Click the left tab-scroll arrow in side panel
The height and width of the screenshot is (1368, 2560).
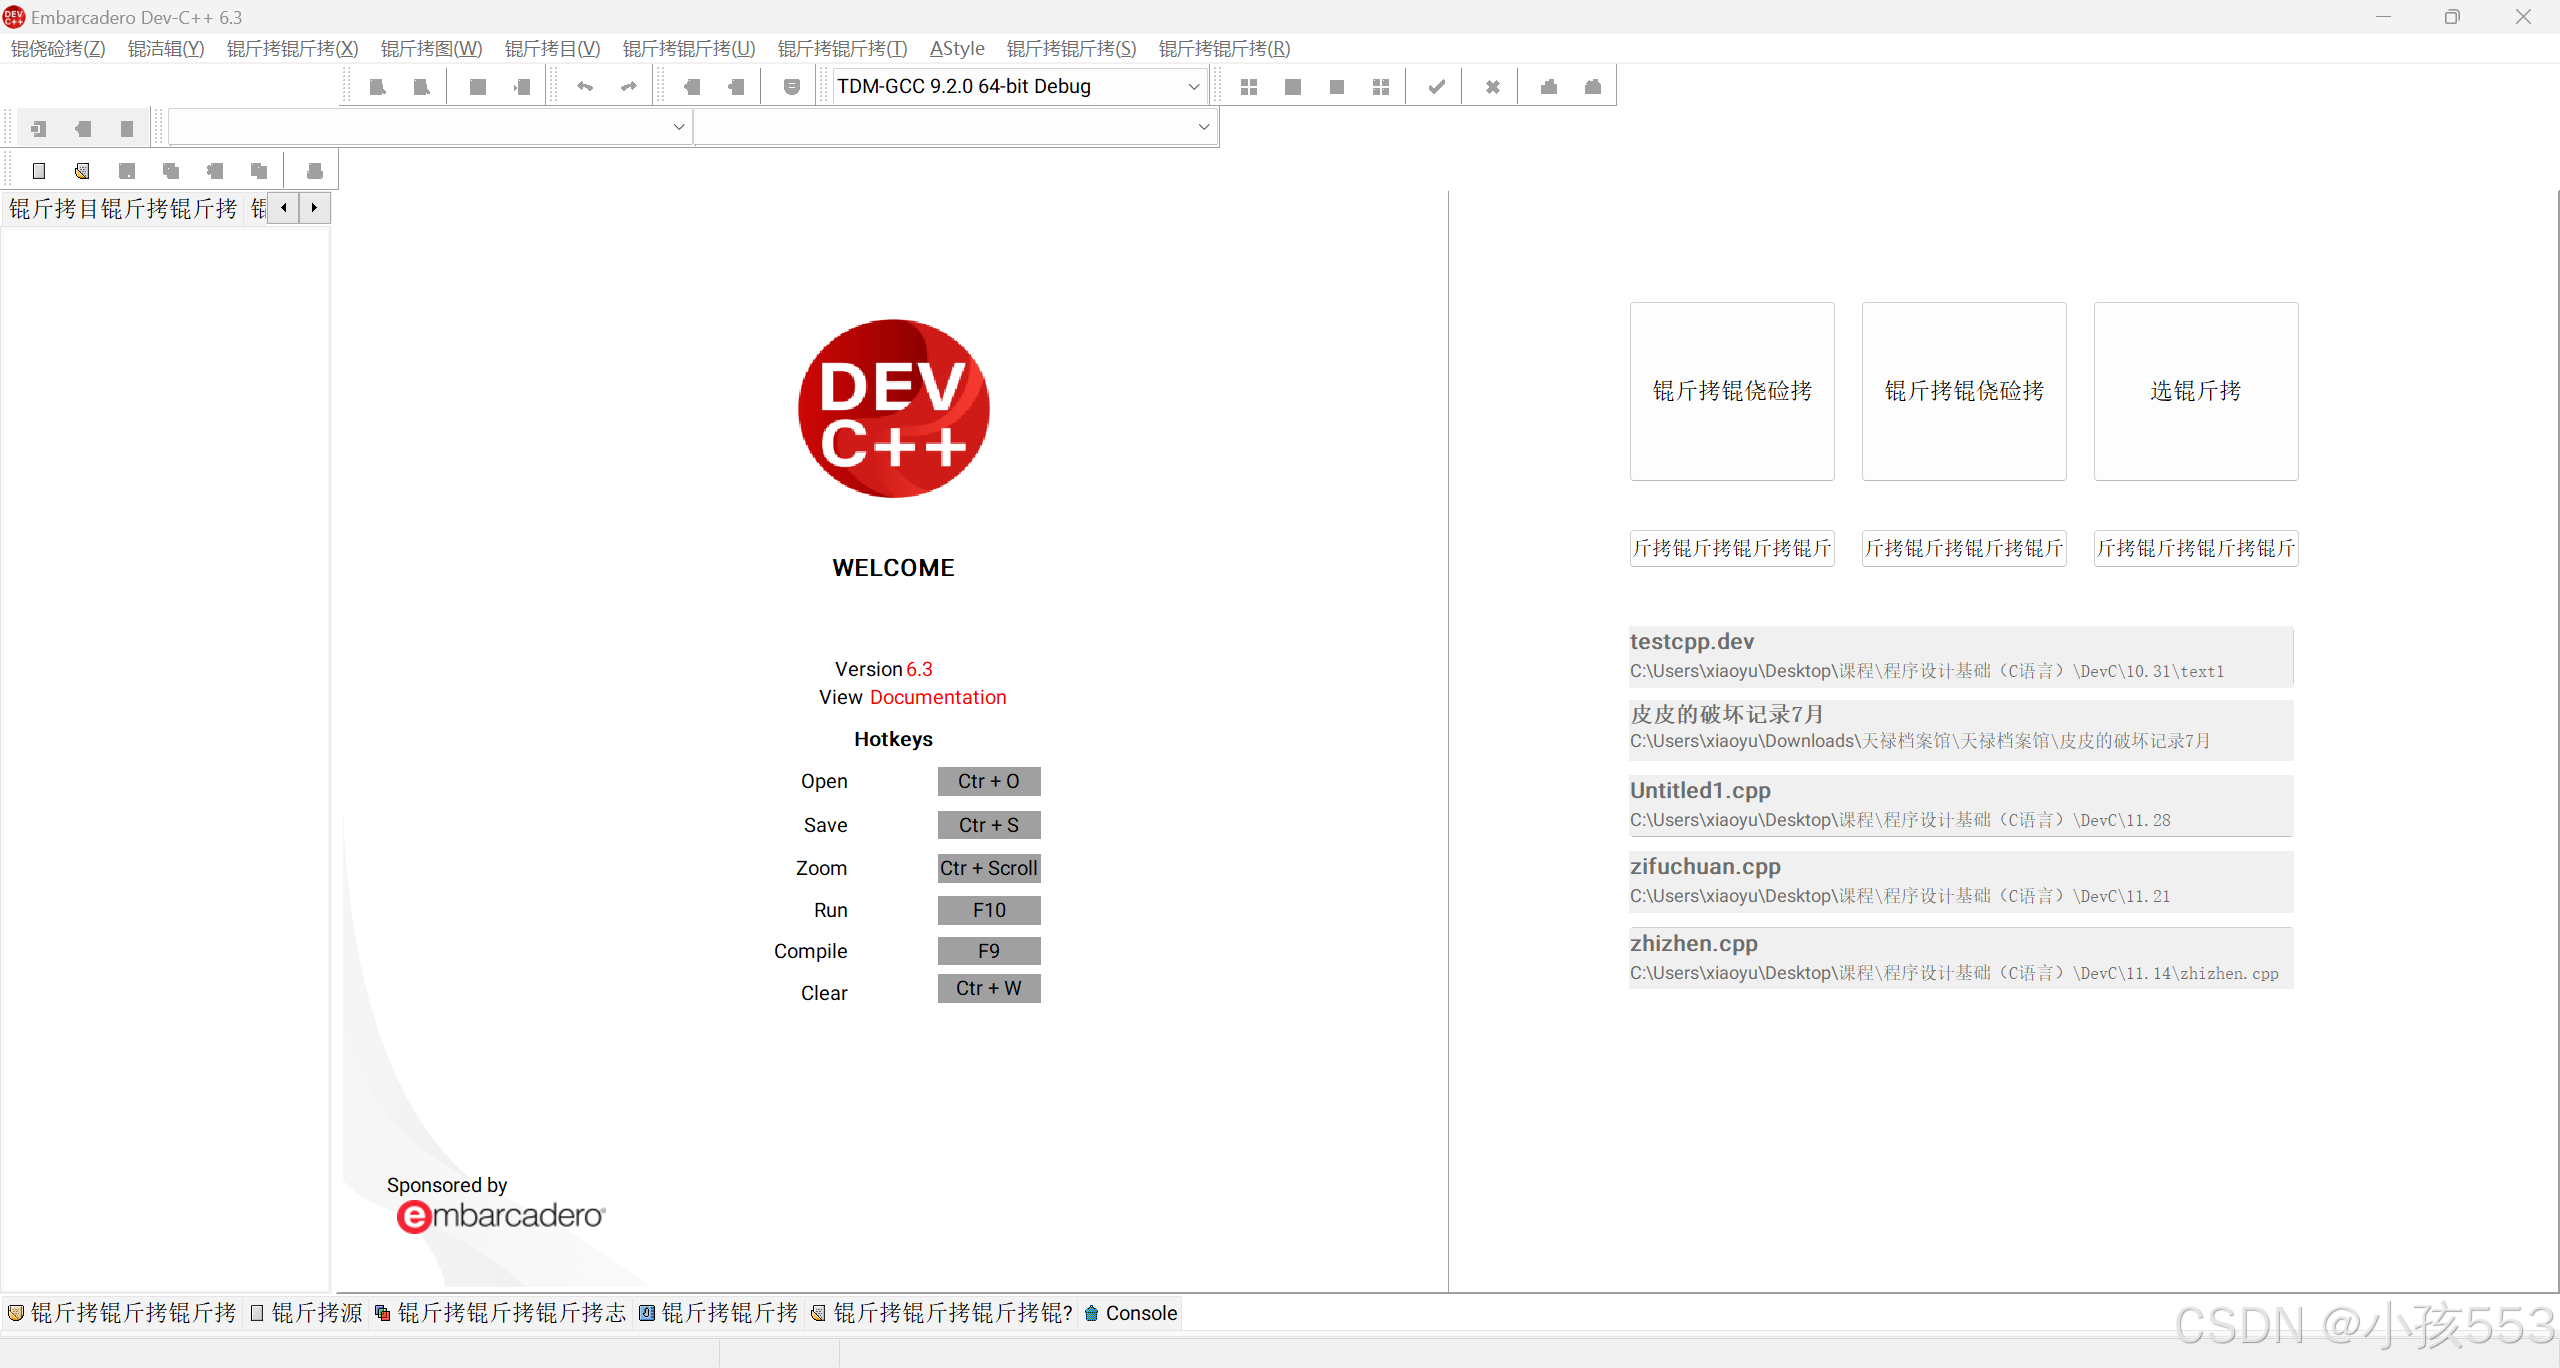[284, 208]
